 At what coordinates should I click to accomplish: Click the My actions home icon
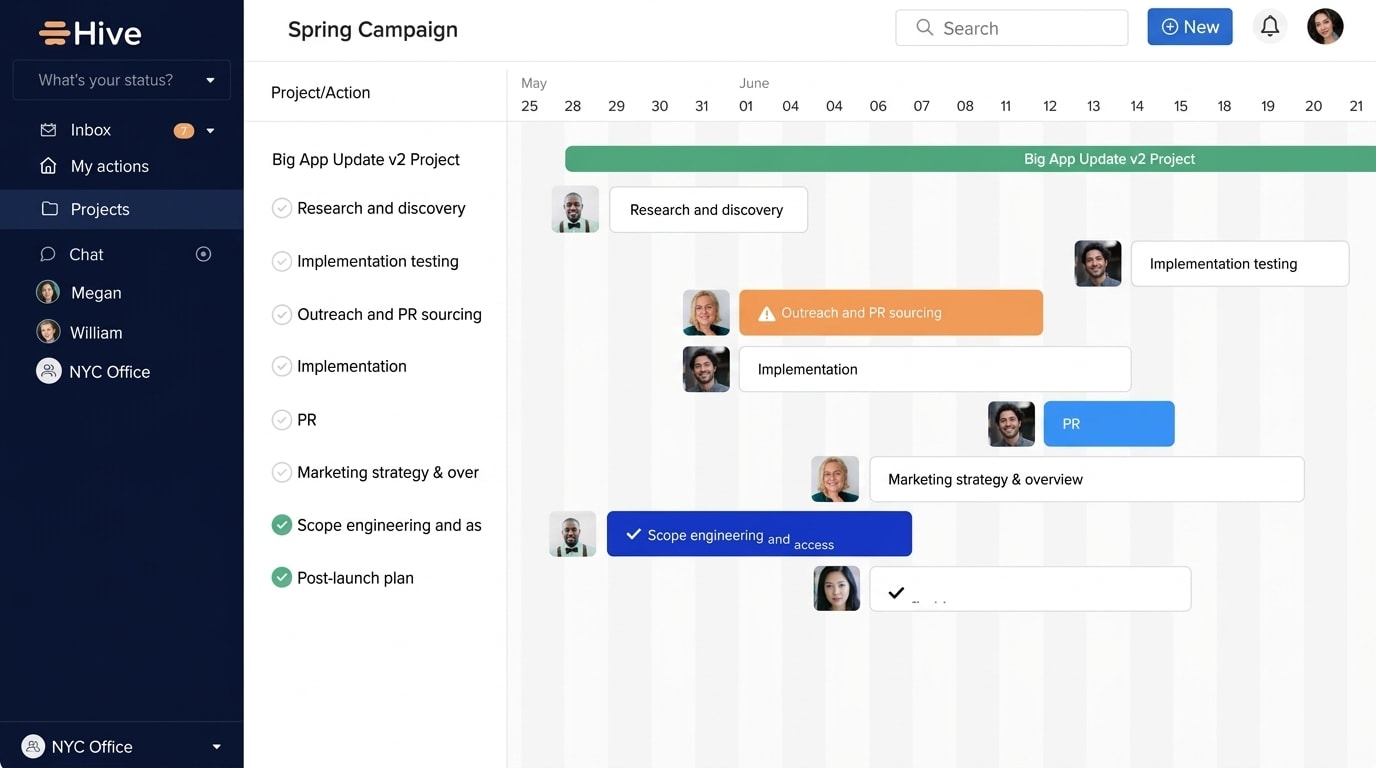tap(48, 166)
